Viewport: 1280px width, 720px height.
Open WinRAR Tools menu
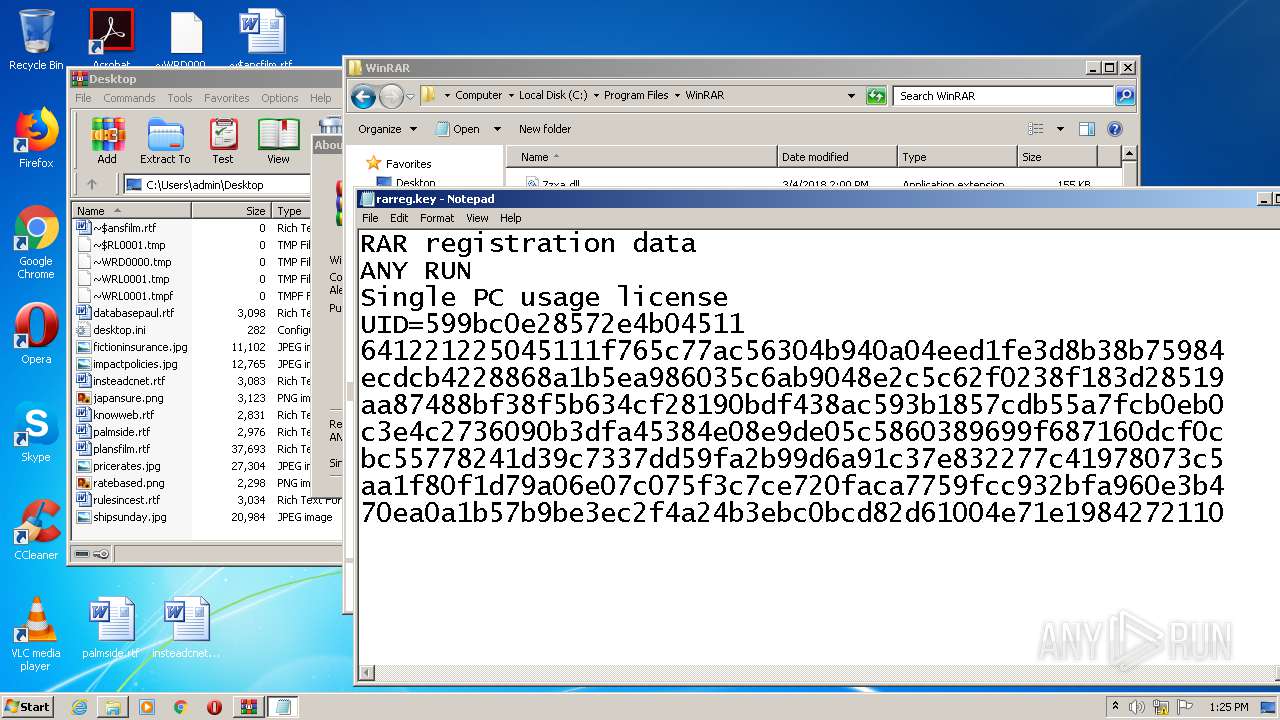click(180, 98)
